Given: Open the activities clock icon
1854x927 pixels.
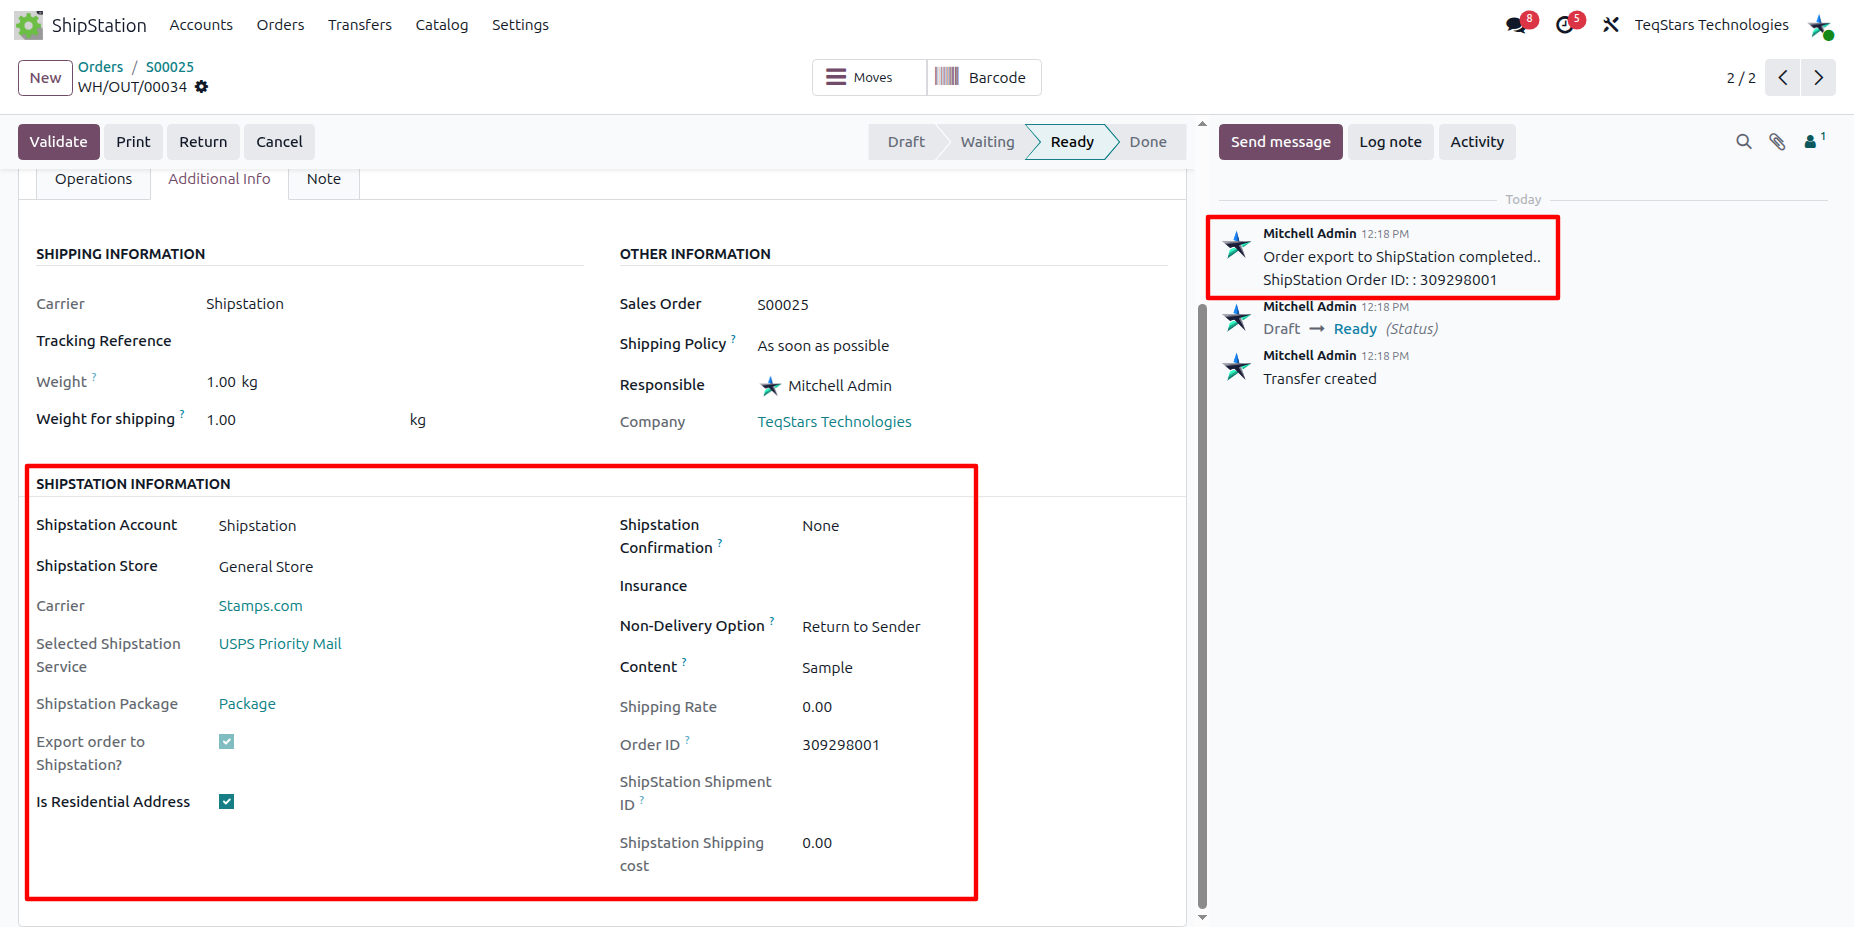Looking at the screenshot, I should (x=1565, y=25).
